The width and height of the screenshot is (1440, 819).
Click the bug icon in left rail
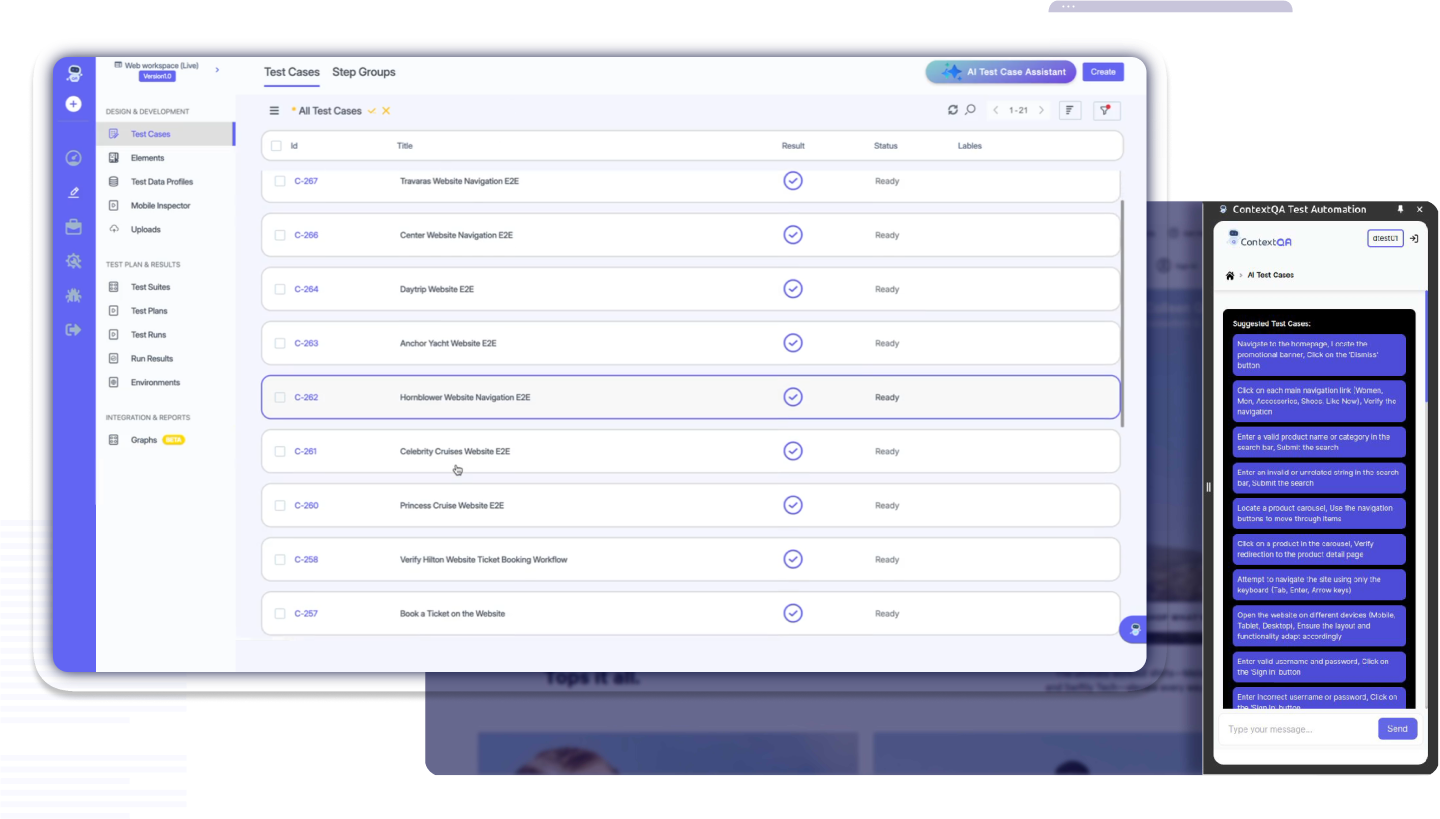coord(74,295)
